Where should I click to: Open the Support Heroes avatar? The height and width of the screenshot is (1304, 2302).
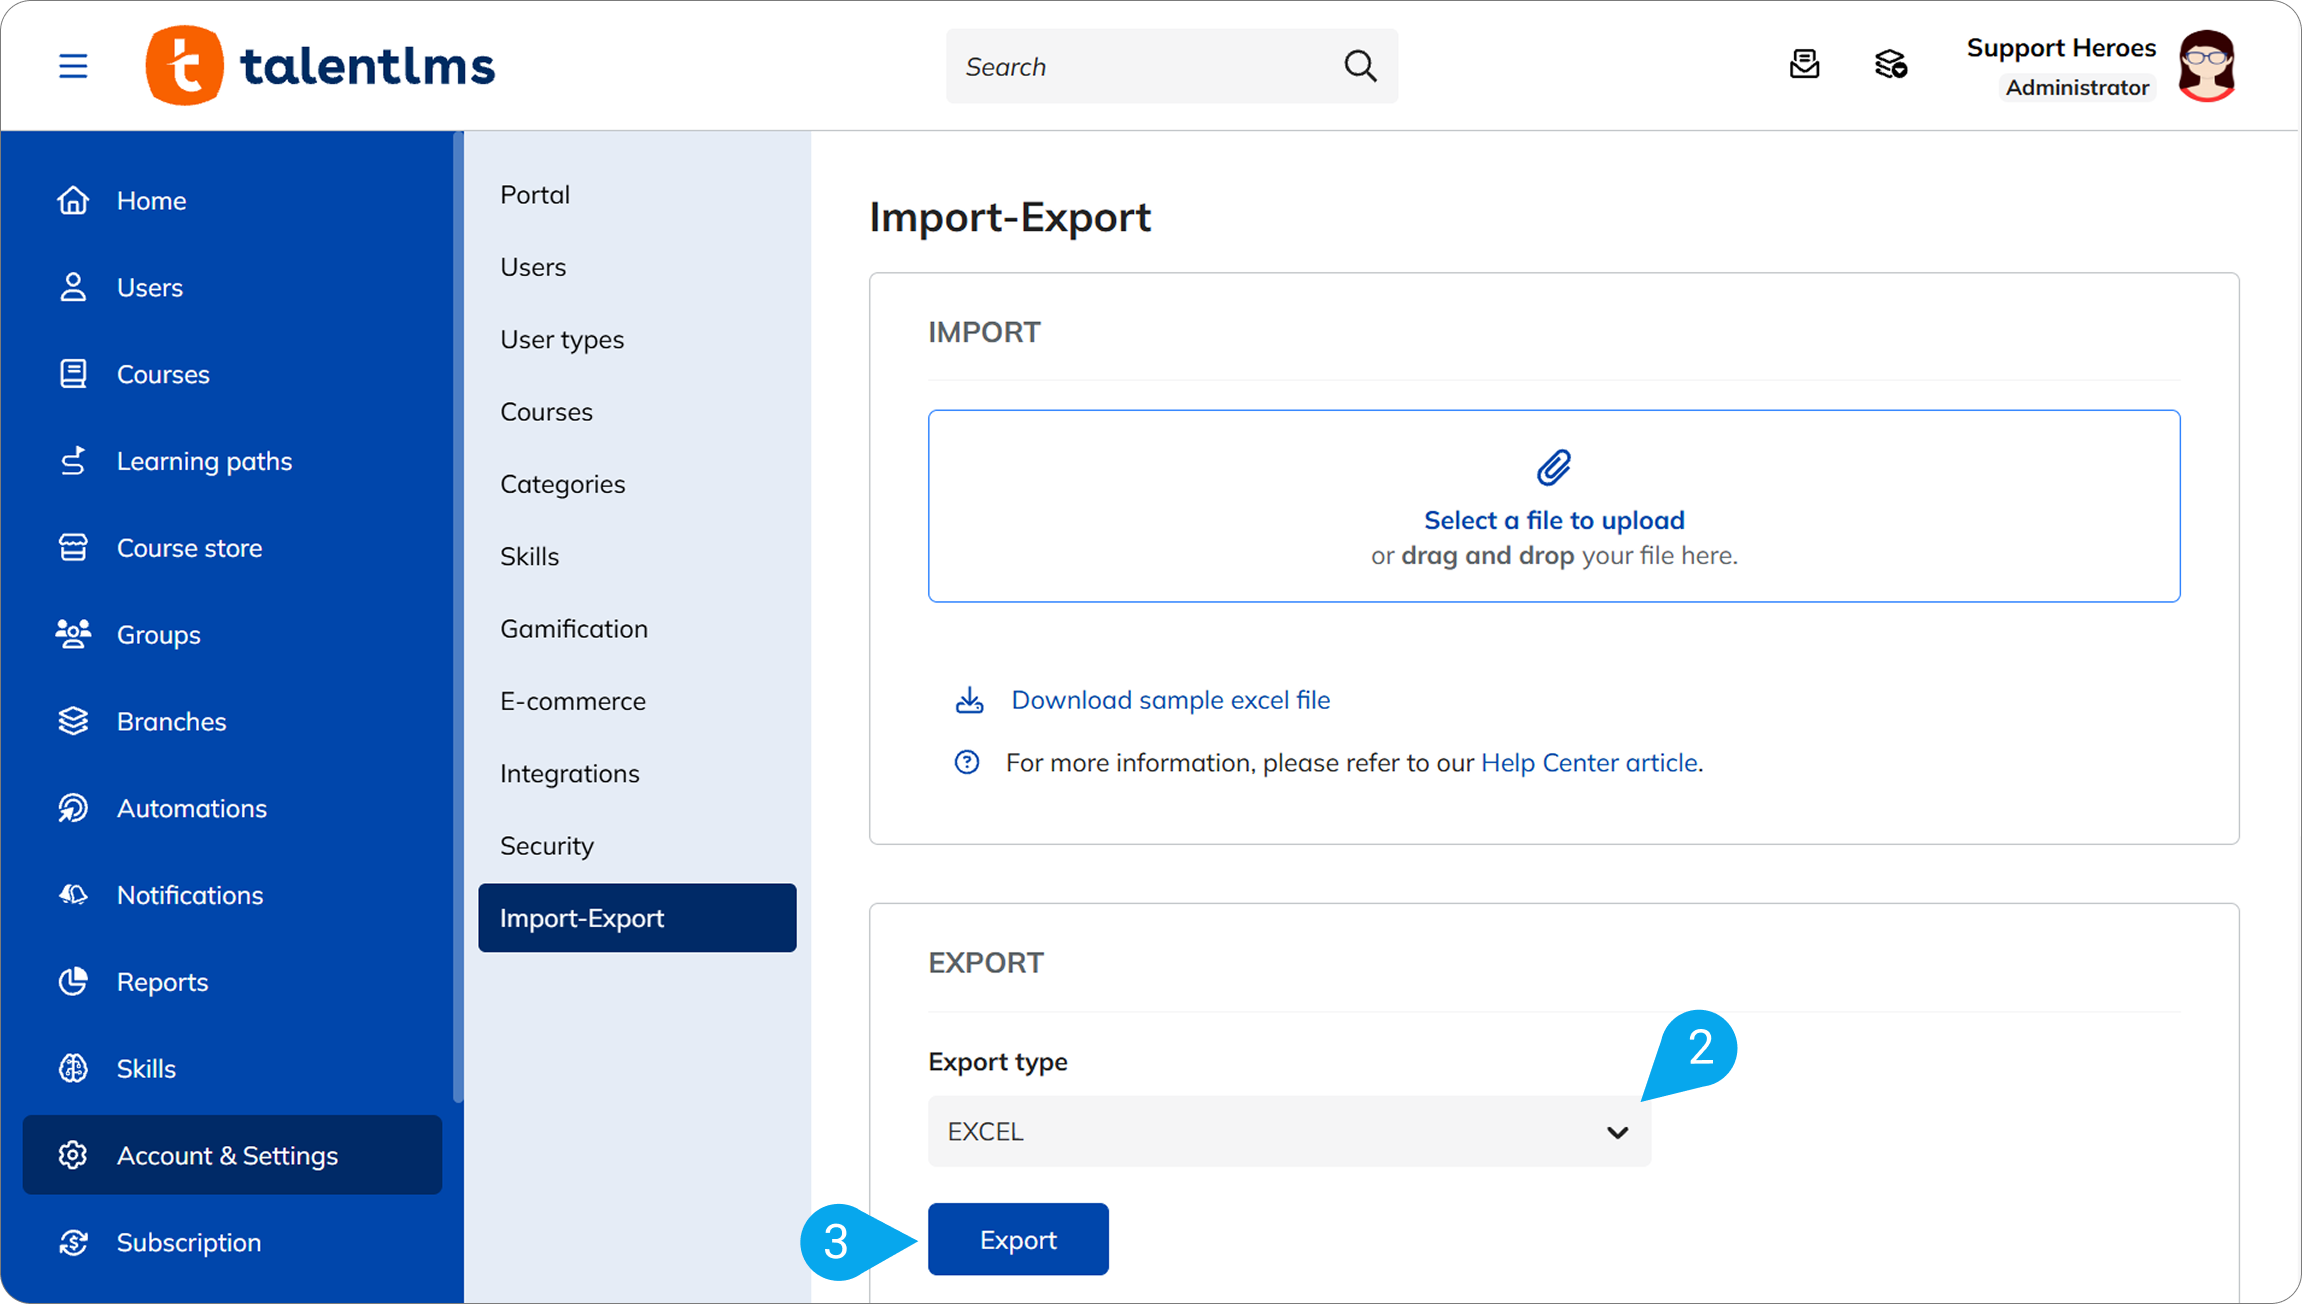[2207, 66]
